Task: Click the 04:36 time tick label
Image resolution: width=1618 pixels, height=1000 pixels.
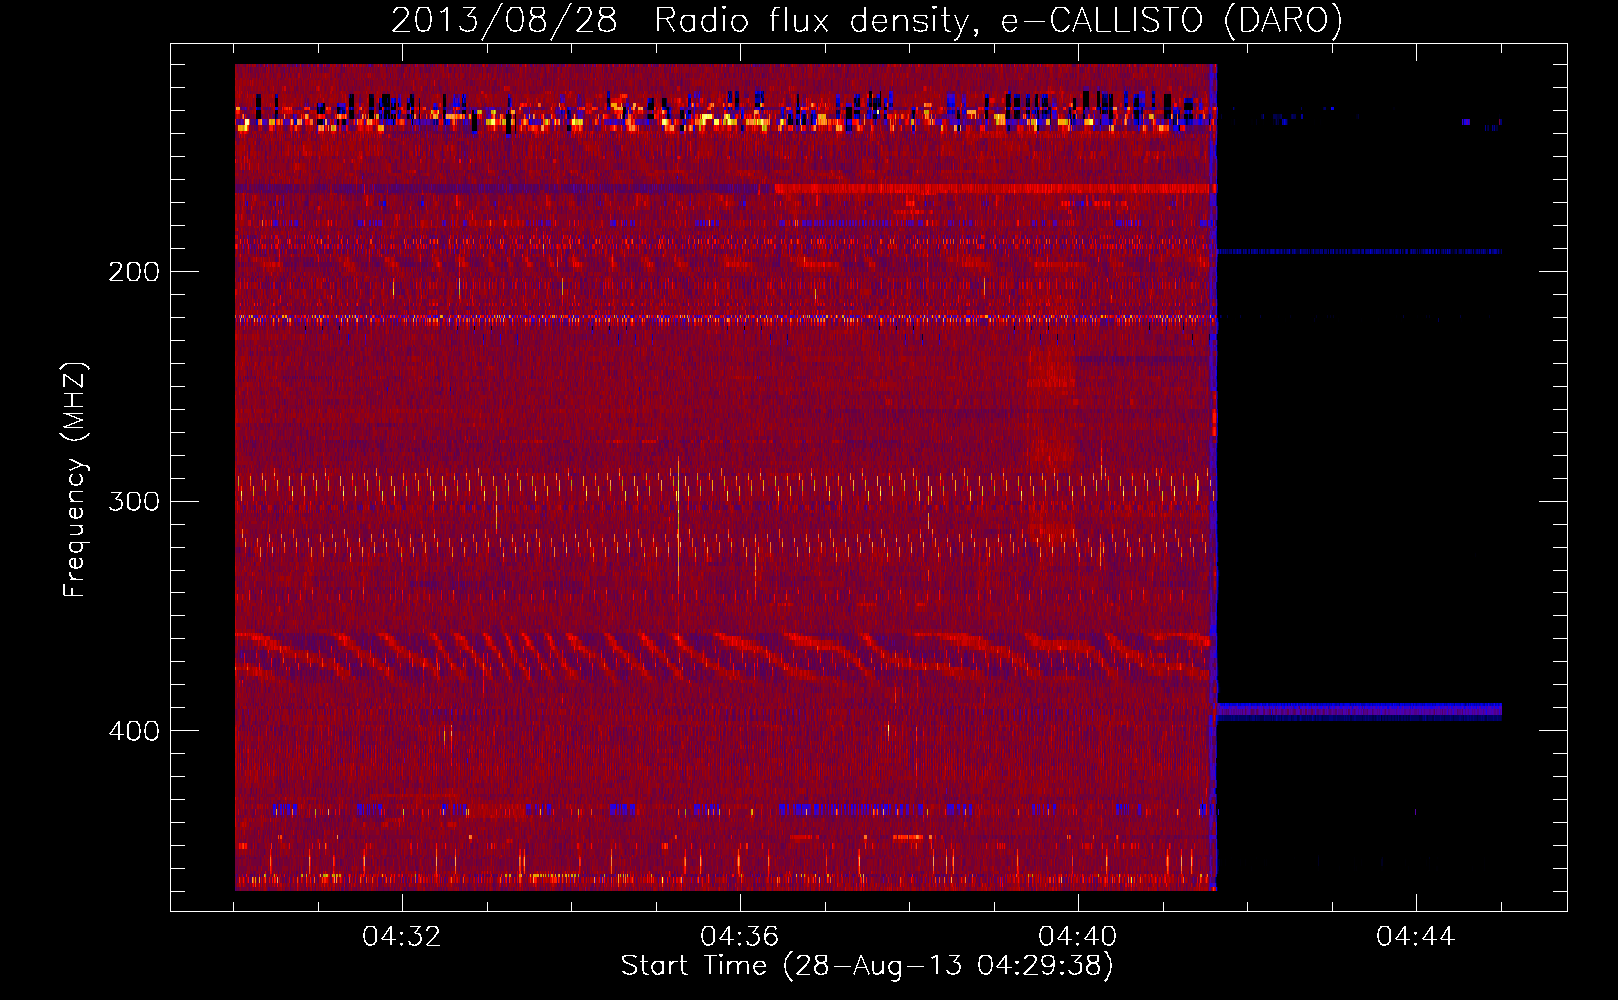Action: (x=740, y=937)
